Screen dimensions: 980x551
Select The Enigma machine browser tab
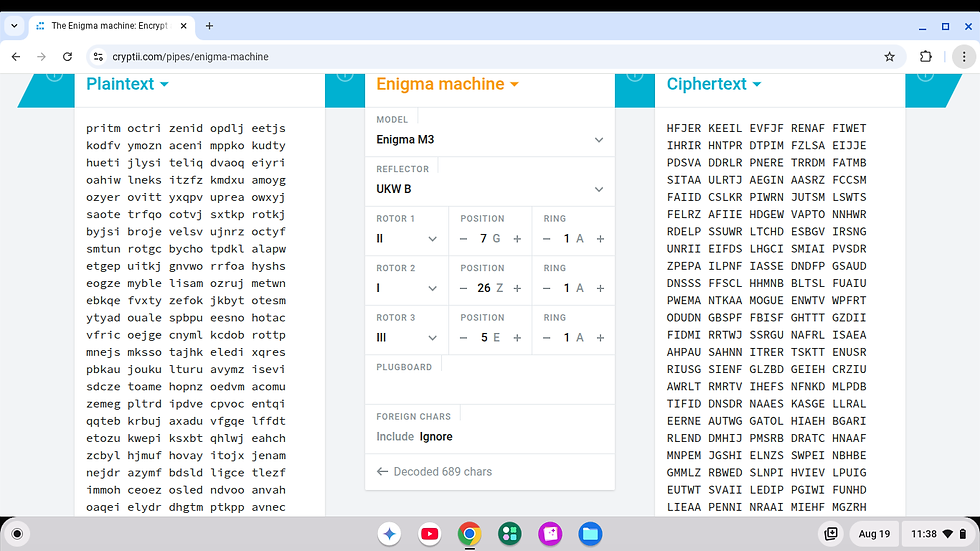point(111,26)
